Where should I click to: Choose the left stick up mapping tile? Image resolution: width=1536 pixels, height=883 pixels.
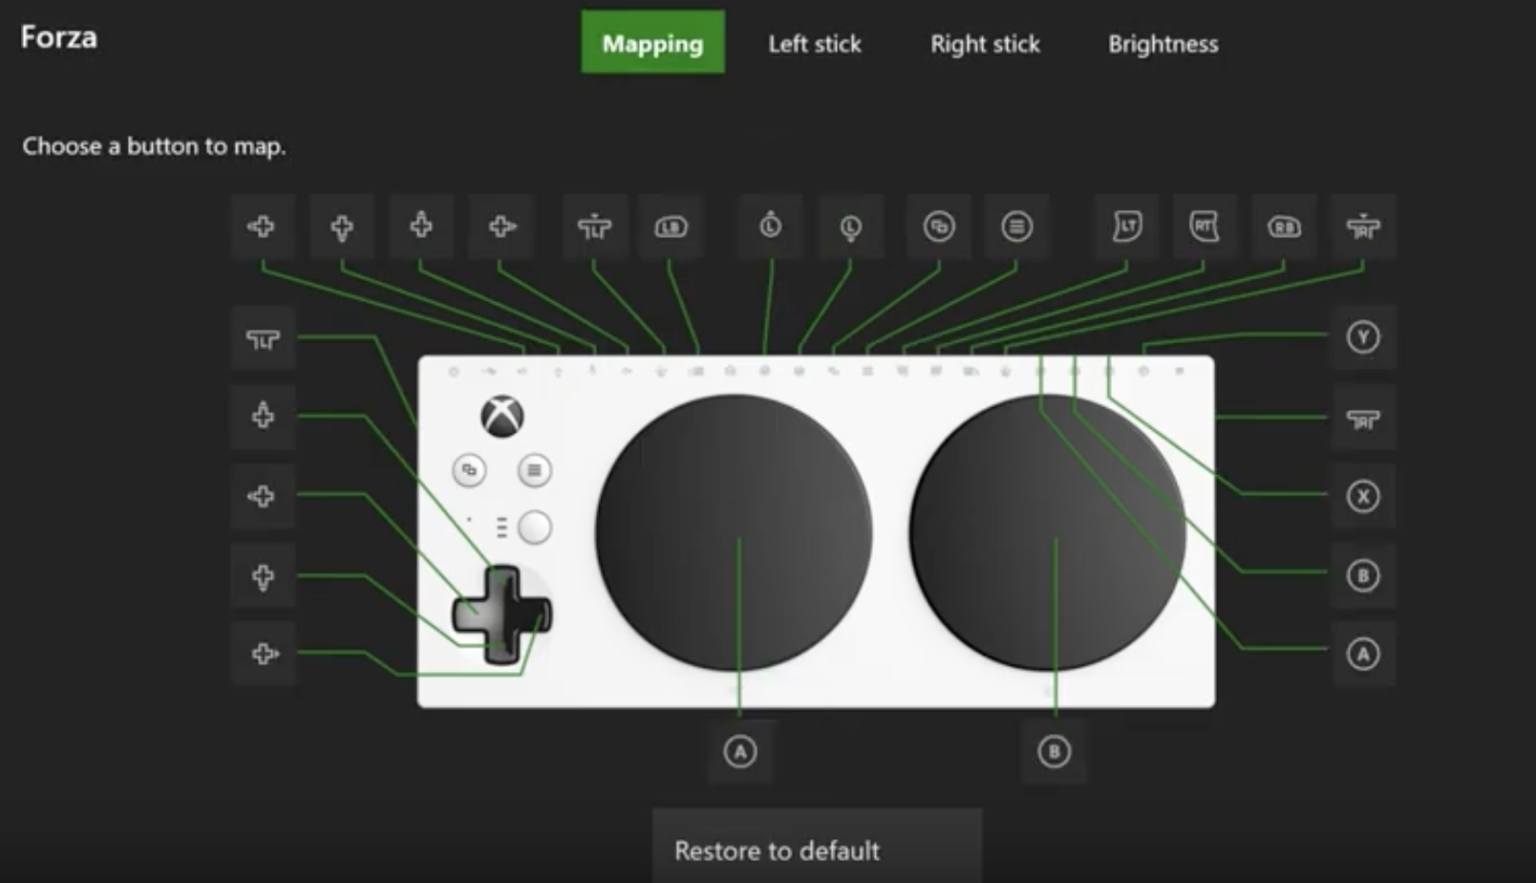coord(770,228)
